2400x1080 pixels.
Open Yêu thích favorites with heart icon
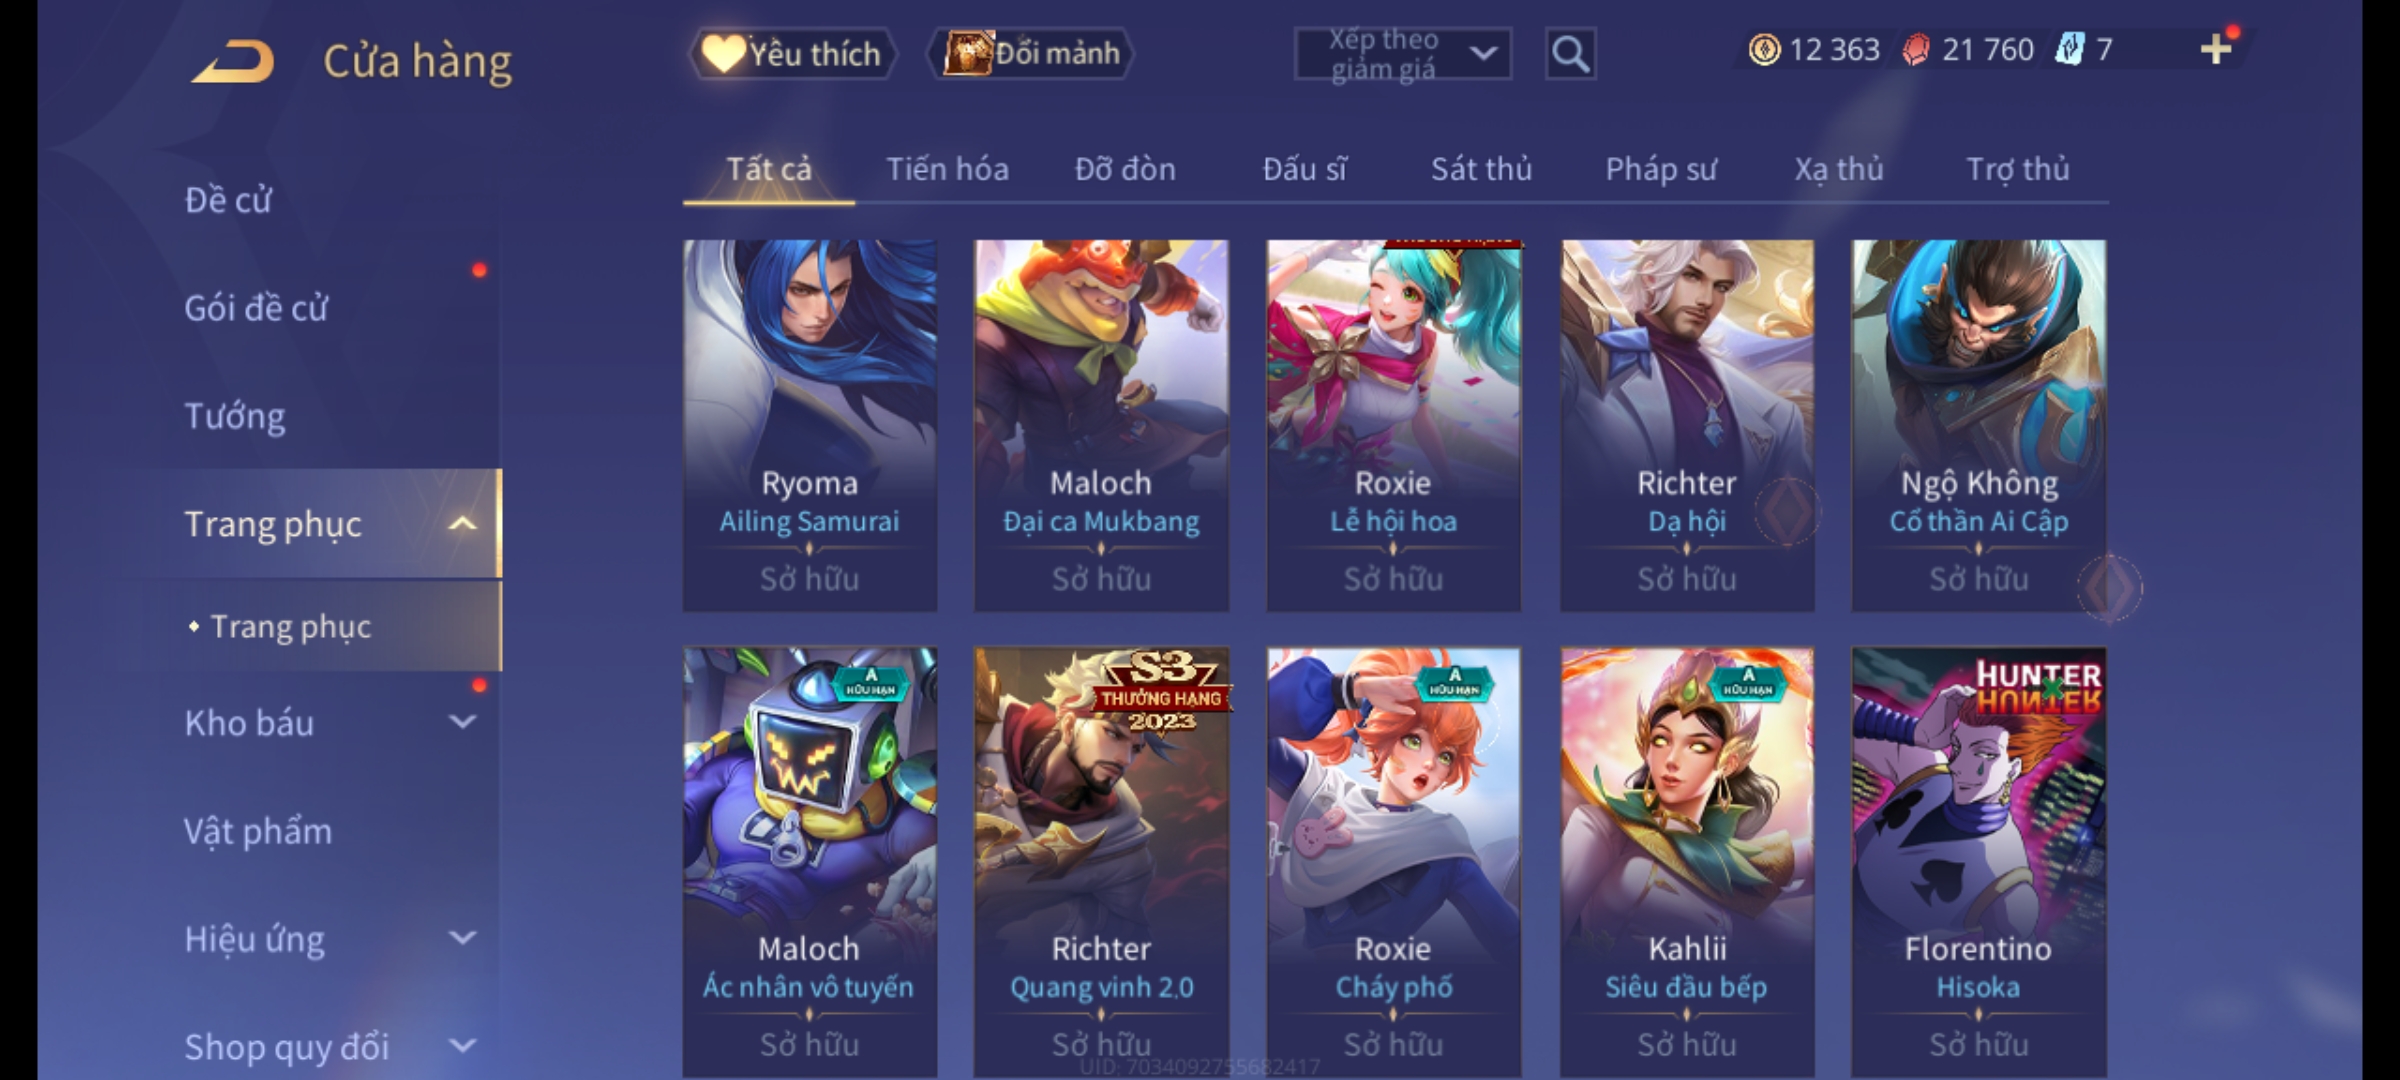point(793,54)
